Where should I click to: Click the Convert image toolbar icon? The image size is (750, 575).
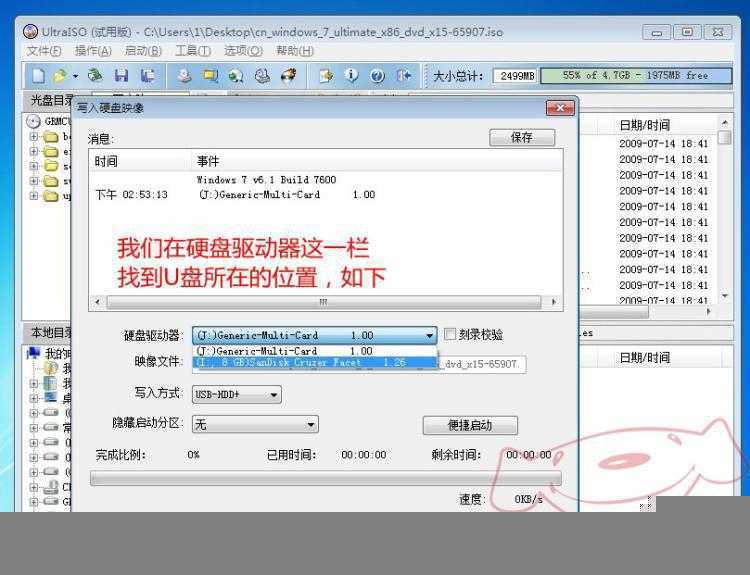(236, 76)
